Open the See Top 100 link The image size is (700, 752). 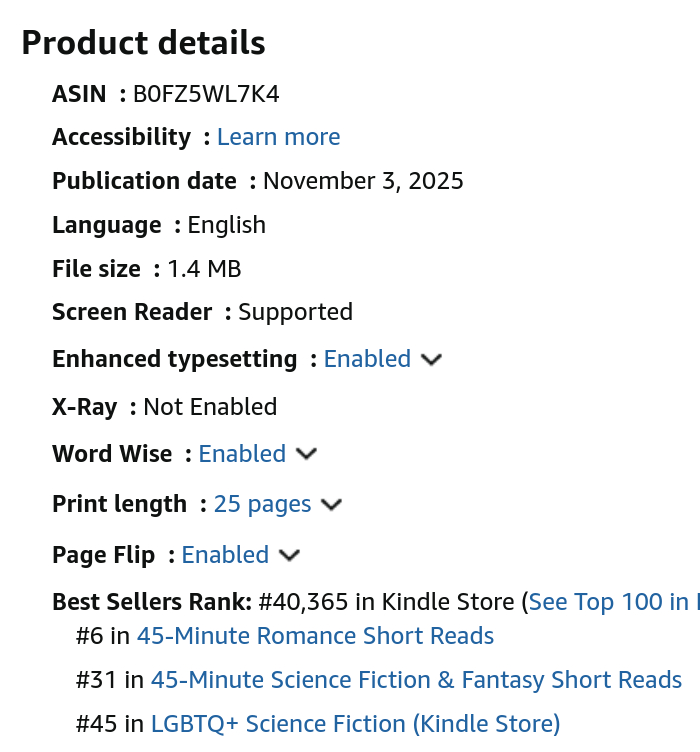612,602
